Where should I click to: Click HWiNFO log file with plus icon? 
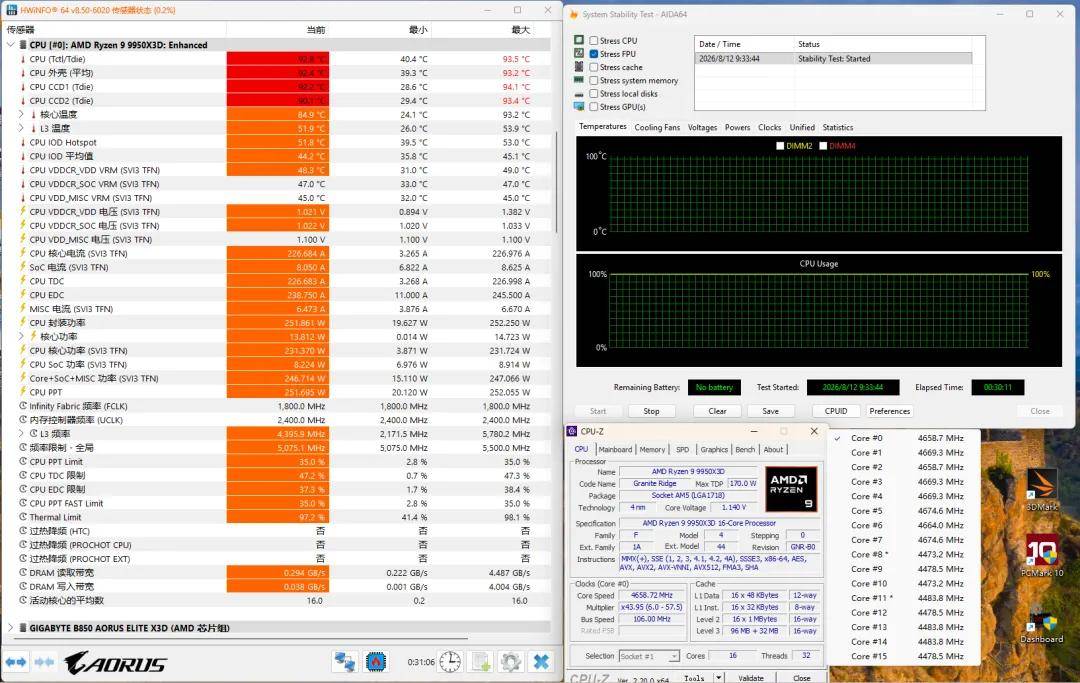(x=481, y=662)
